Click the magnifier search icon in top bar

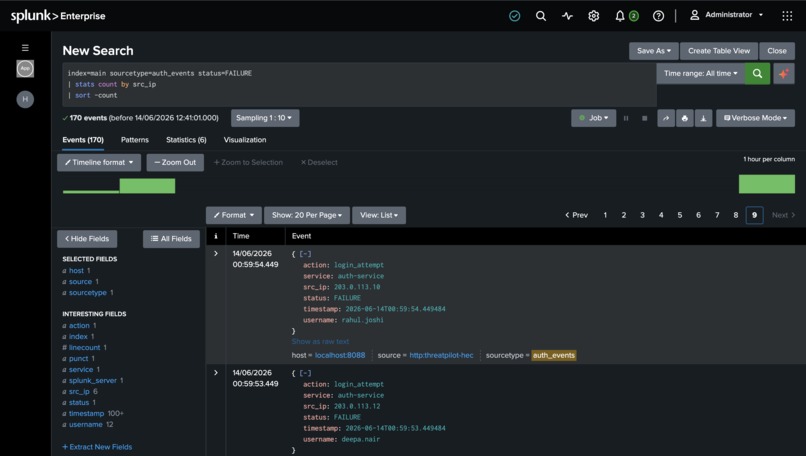(x=541, y=16)
